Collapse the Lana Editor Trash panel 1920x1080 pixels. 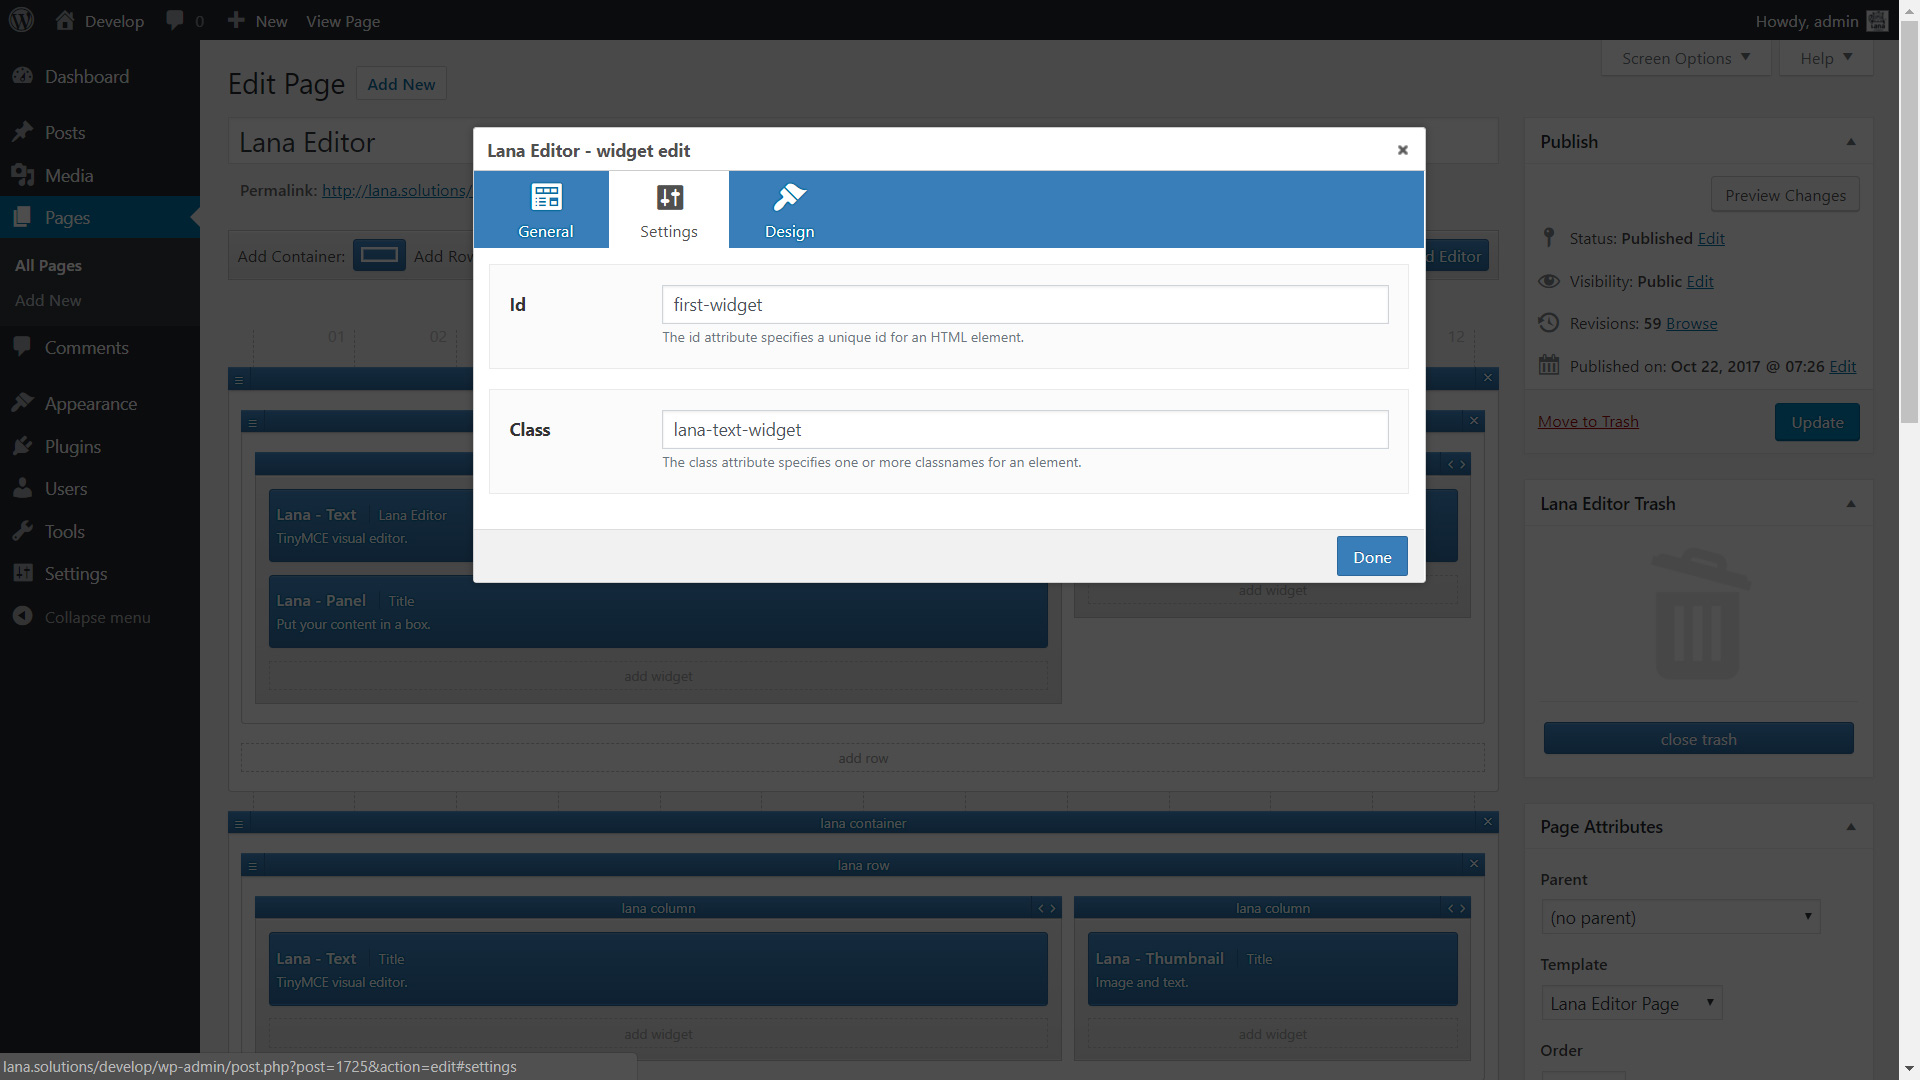[x=1850, y=504]
